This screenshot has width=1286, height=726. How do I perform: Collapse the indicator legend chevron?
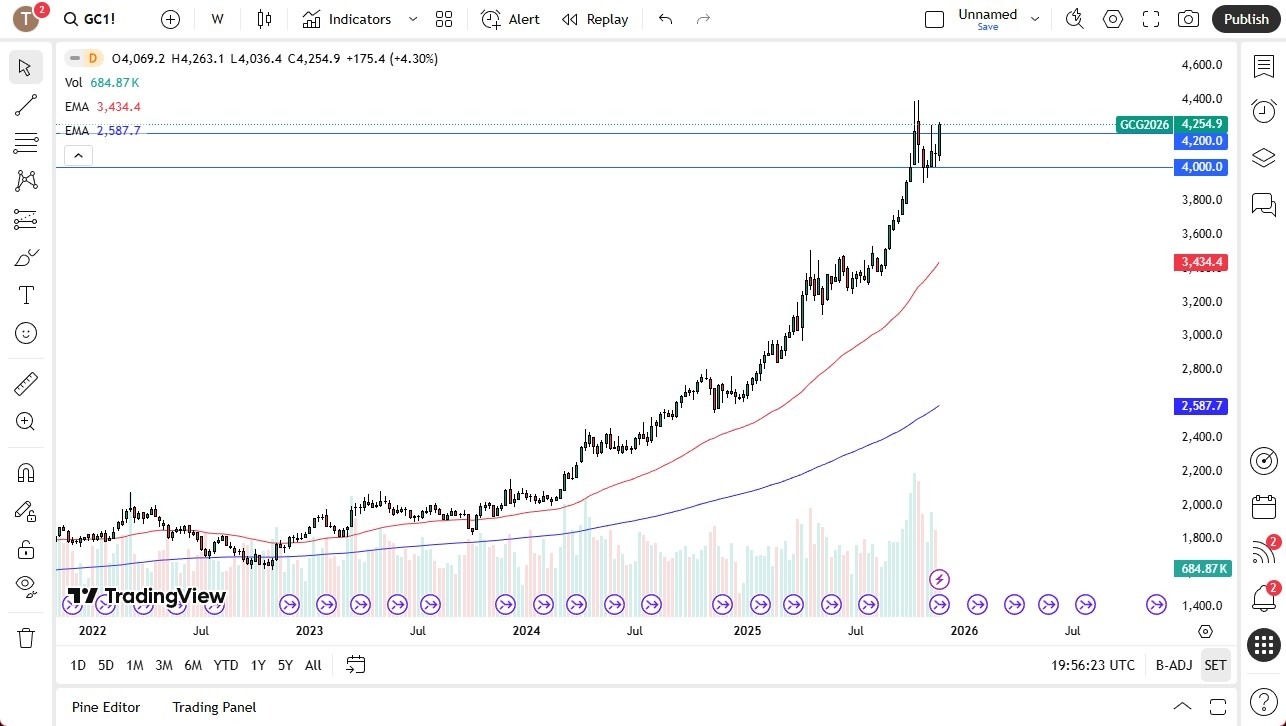(78, 155)
